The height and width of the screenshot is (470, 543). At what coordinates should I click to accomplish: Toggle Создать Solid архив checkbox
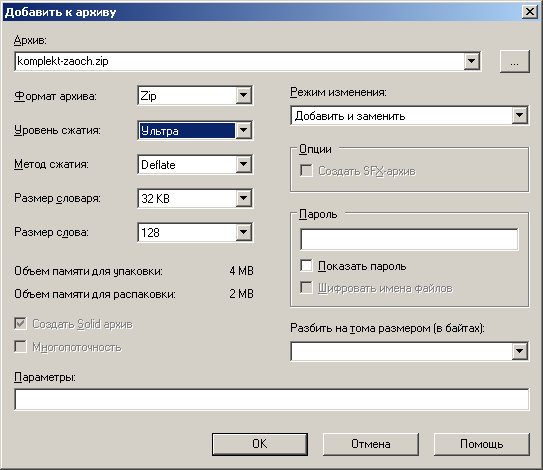(20, 324)
